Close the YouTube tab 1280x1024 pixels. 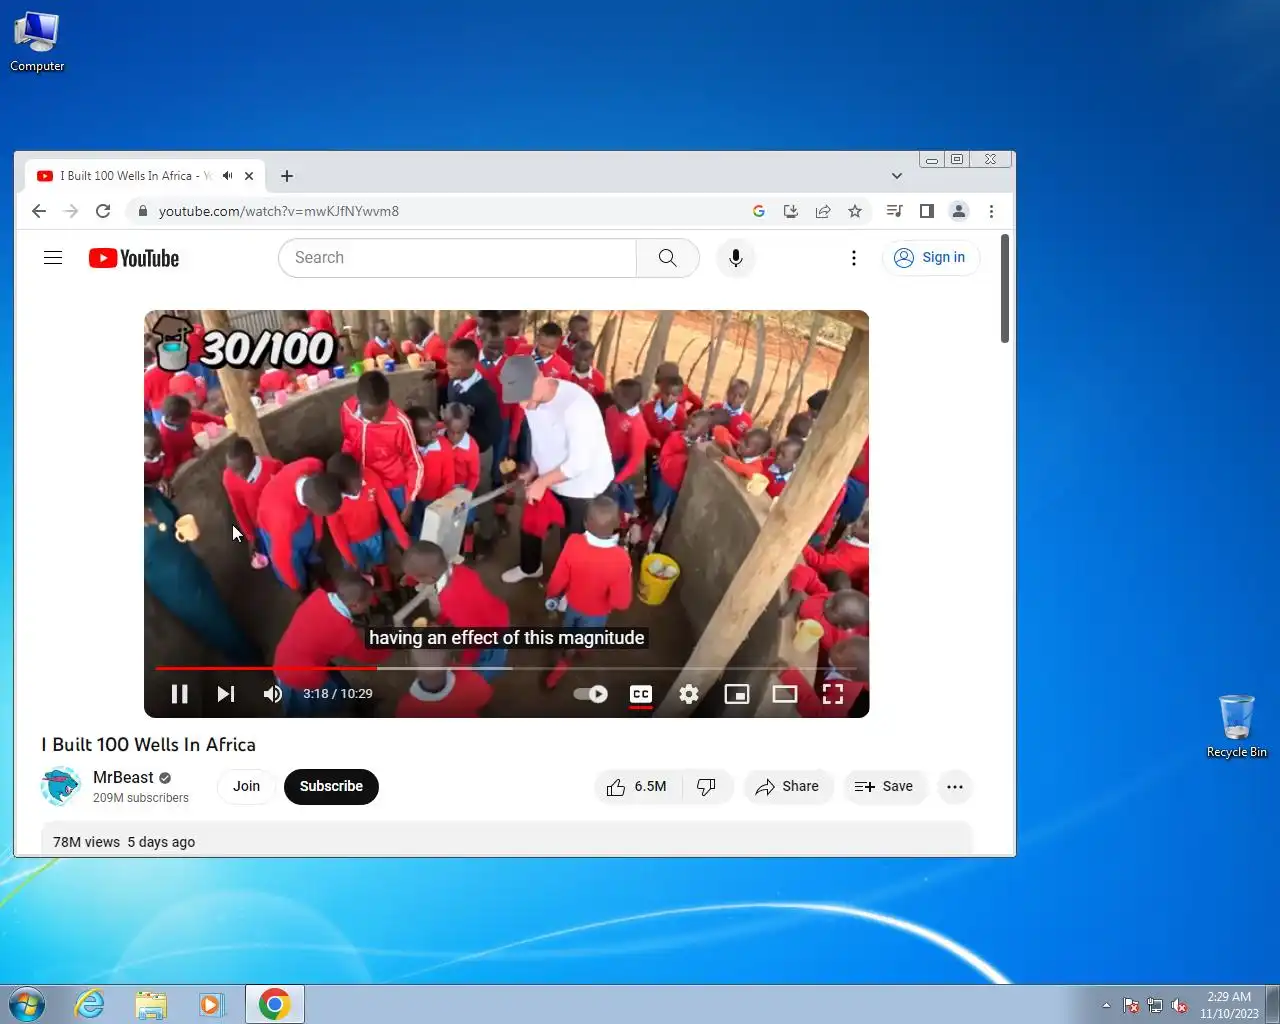pyautogui.click(x=249, y=176)
